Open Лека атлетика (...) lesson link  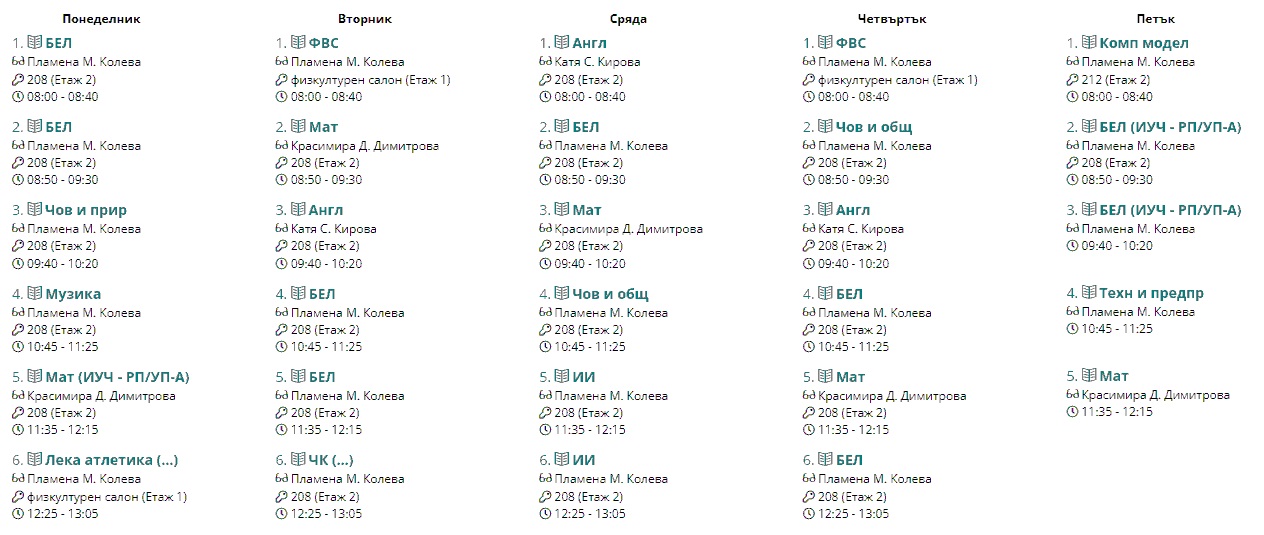[x=111, y=460]
